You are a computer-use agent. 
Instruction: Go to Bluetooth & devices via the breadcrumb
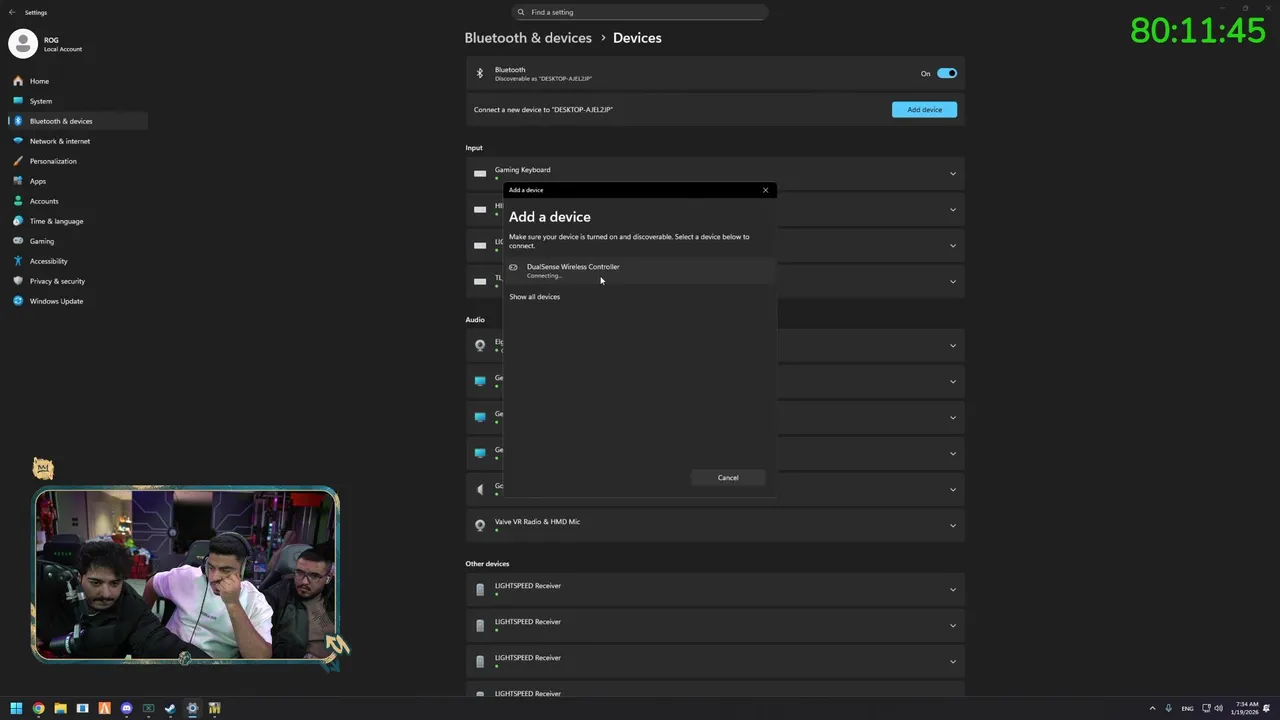[528, 38]
